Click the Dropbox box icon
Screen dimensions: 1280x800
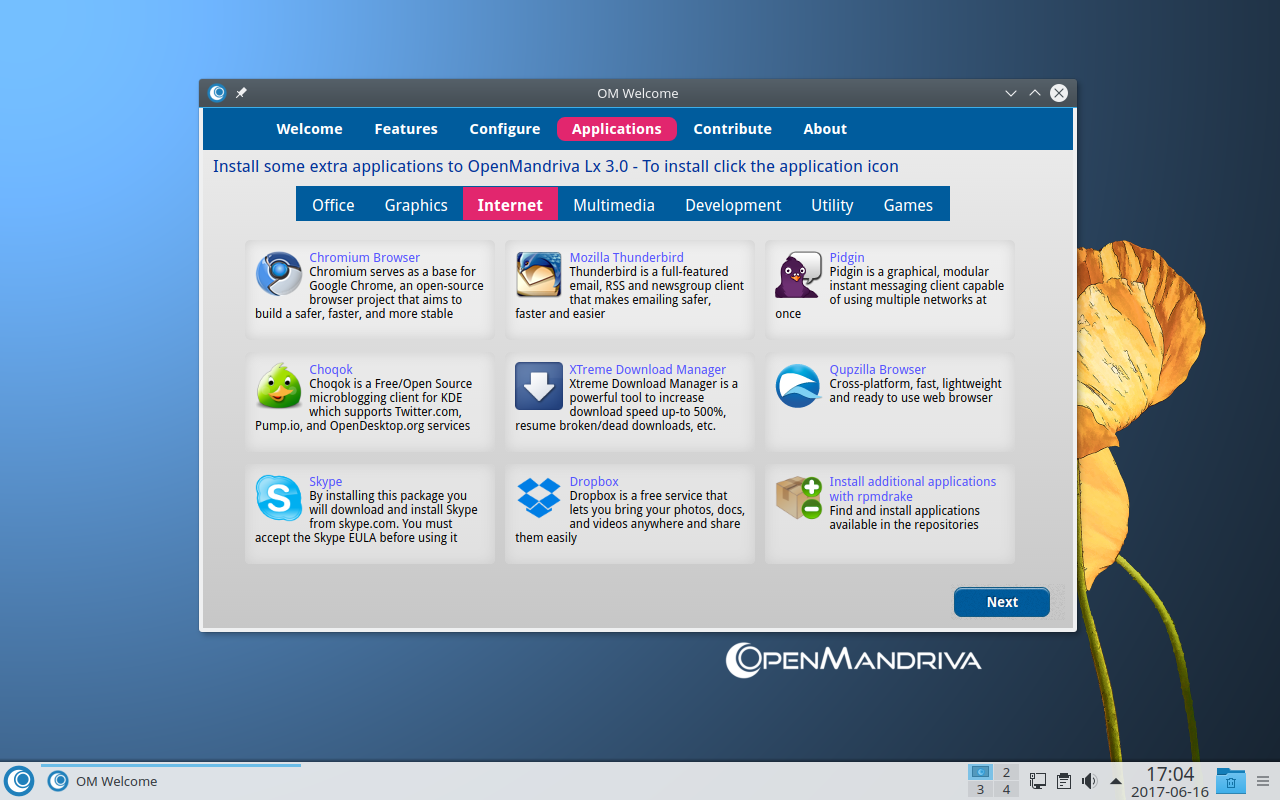tap(538, 498)
